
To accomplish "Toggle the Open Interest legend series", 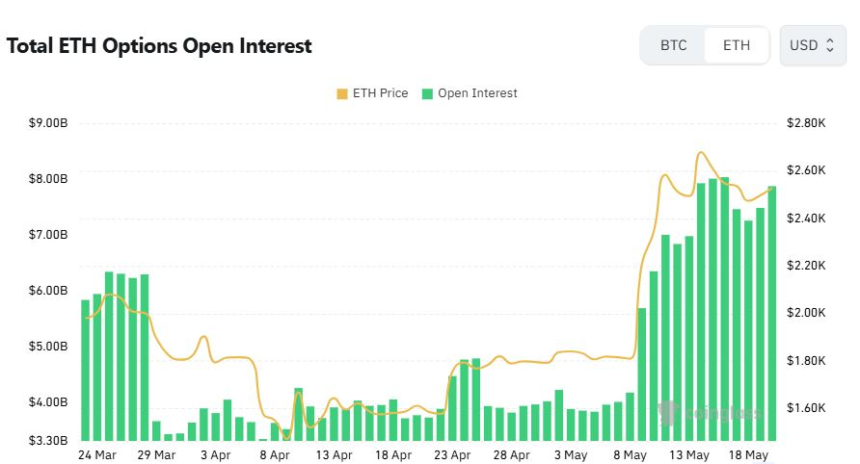I will point(469,93).
